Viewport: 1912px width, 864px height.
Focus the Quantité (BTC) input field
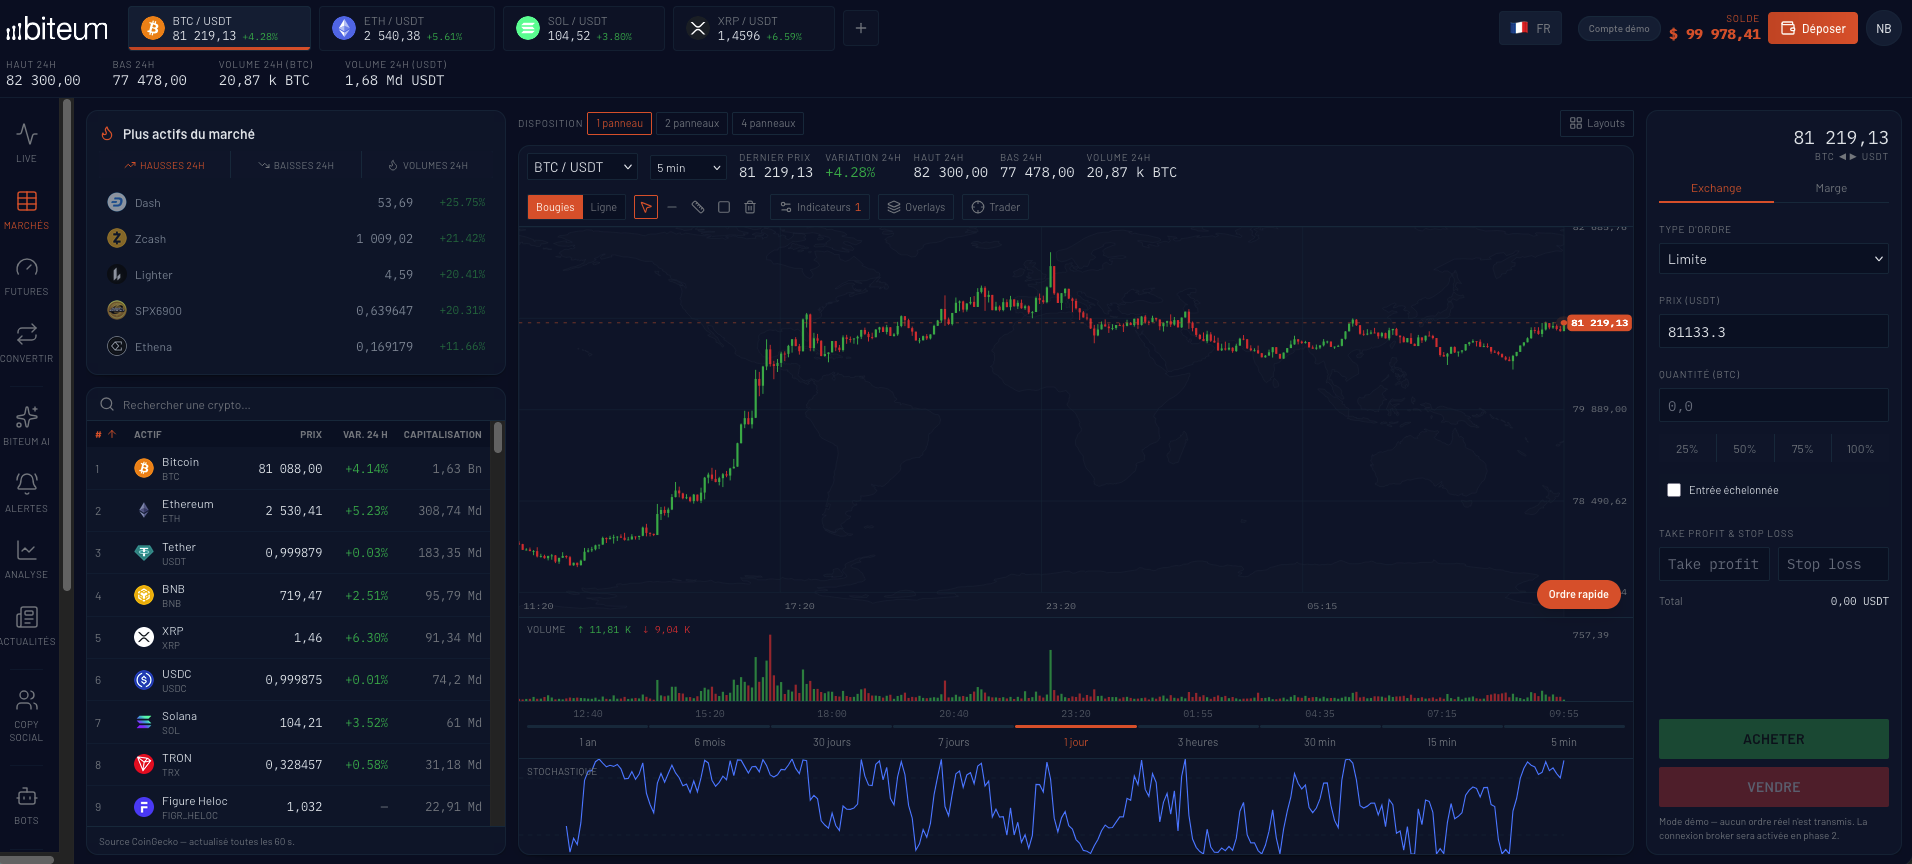[x=1774, y=406]
